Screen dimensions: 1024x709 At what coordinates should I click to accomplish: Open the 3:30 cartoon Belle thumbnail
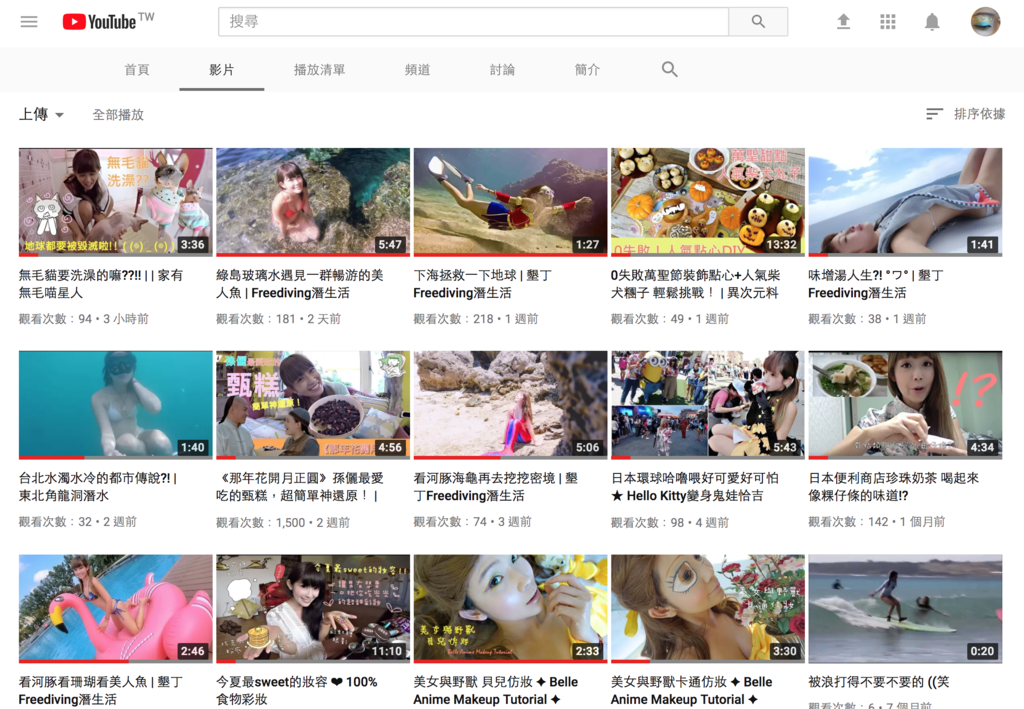point(707,608)
